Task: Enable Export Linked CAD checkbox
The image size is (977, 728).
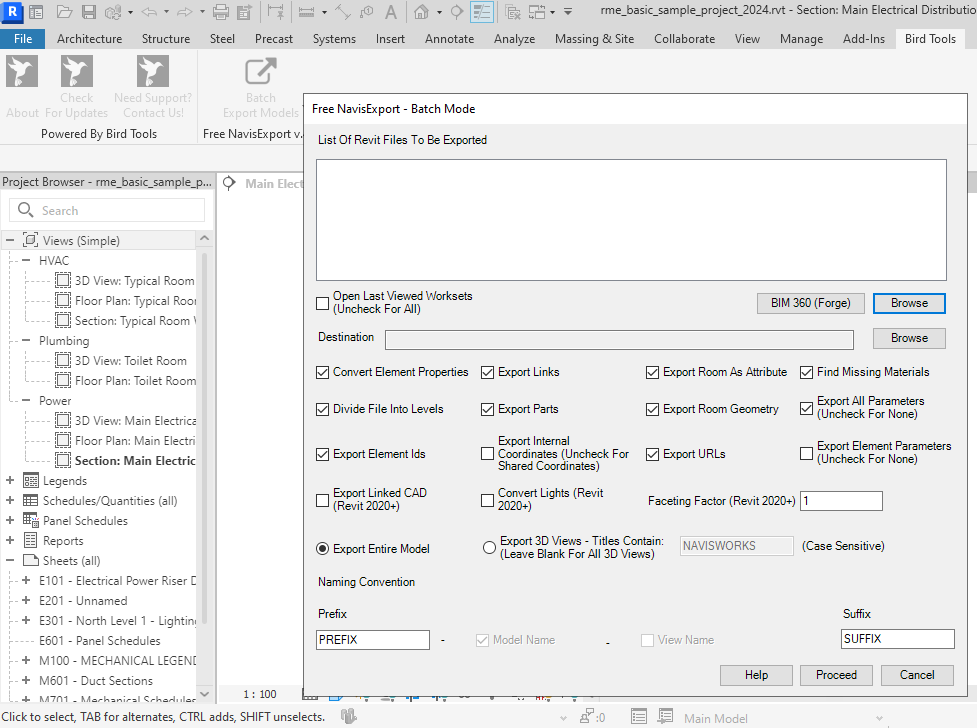Action: point(323,500)
